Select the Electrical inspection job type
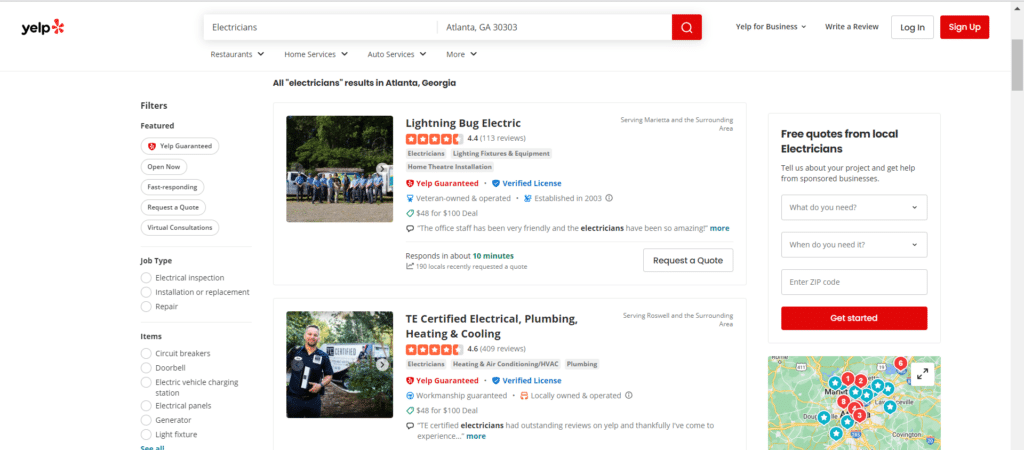Image resolution: width=1024 pixels, height=450 pixels. click(x=146, y=278)
